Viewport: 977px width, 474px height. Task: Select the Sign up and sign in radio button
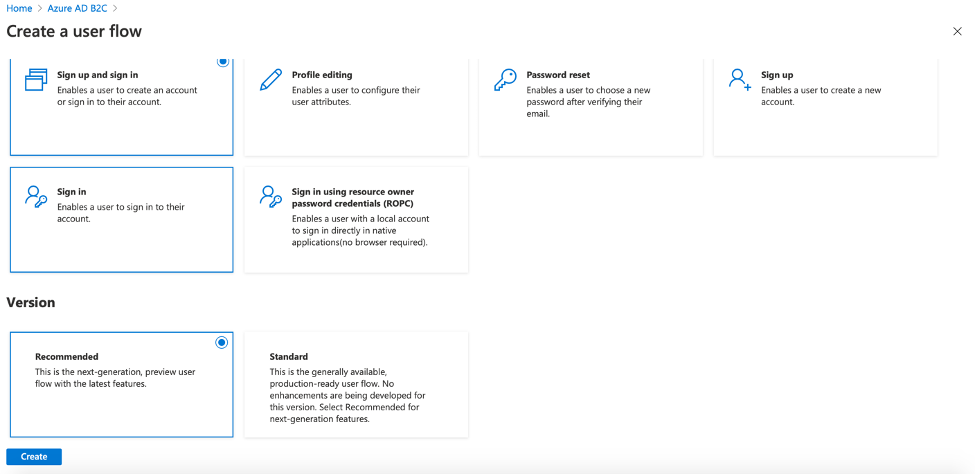tap(222, 62)
